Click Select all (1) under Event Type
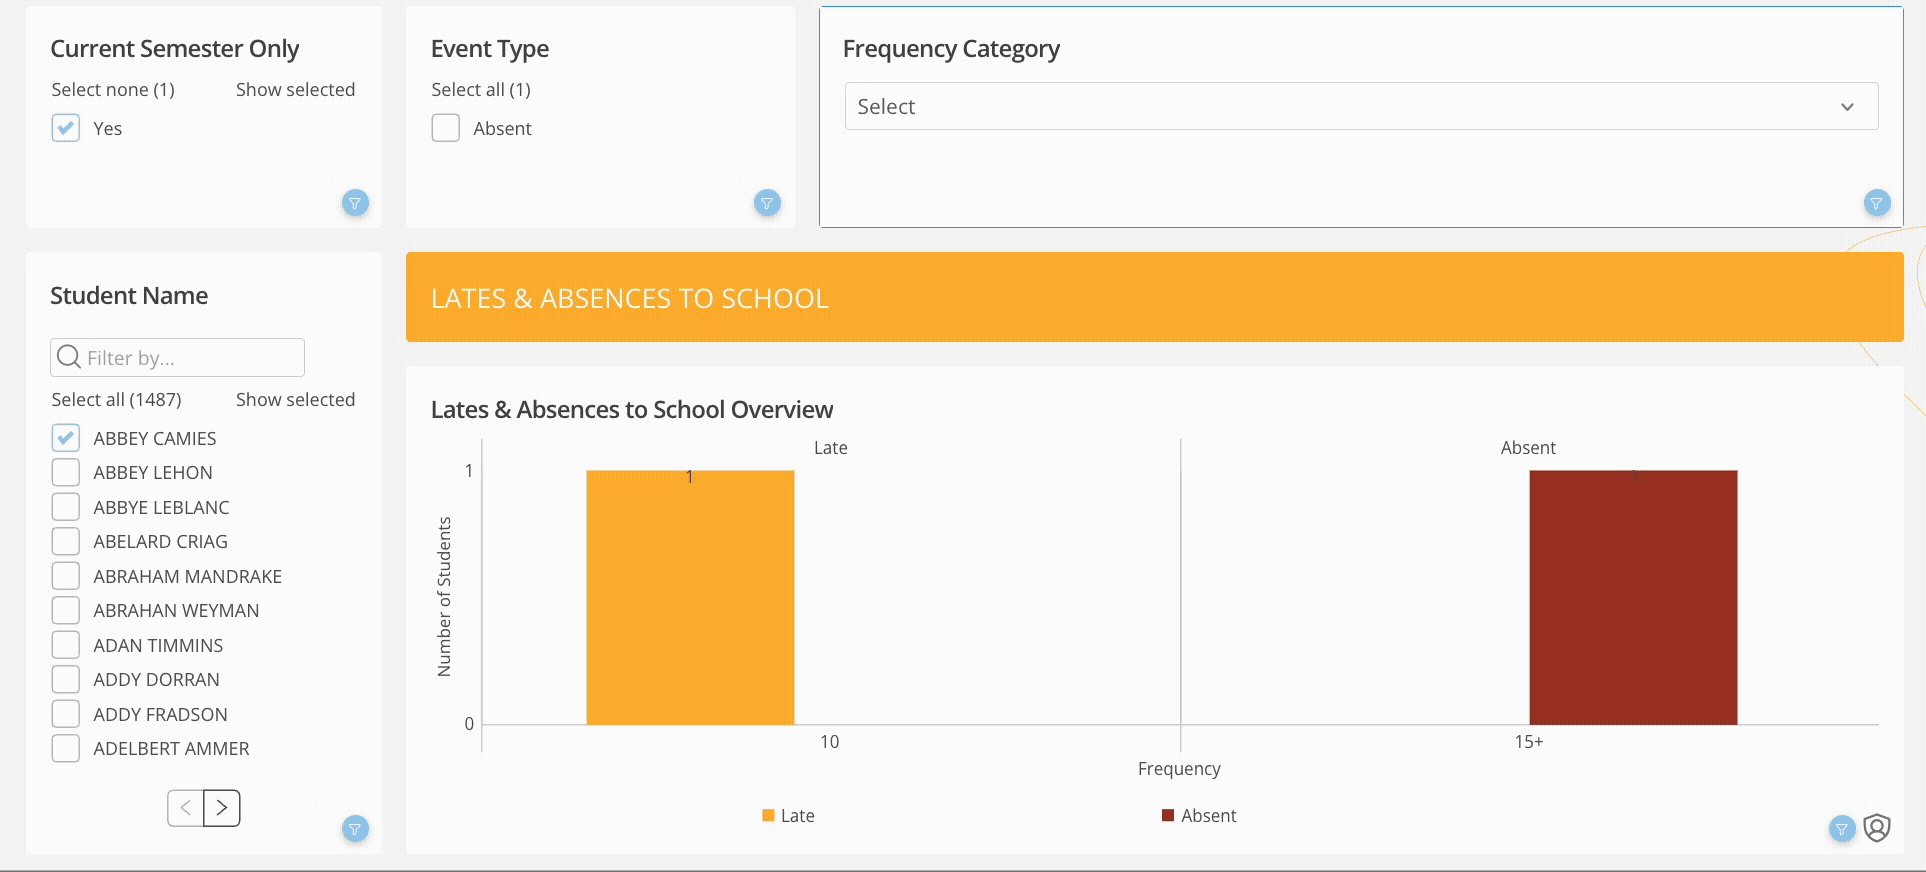This screenshot has width=1926, height=872. [x=481, y=89]
